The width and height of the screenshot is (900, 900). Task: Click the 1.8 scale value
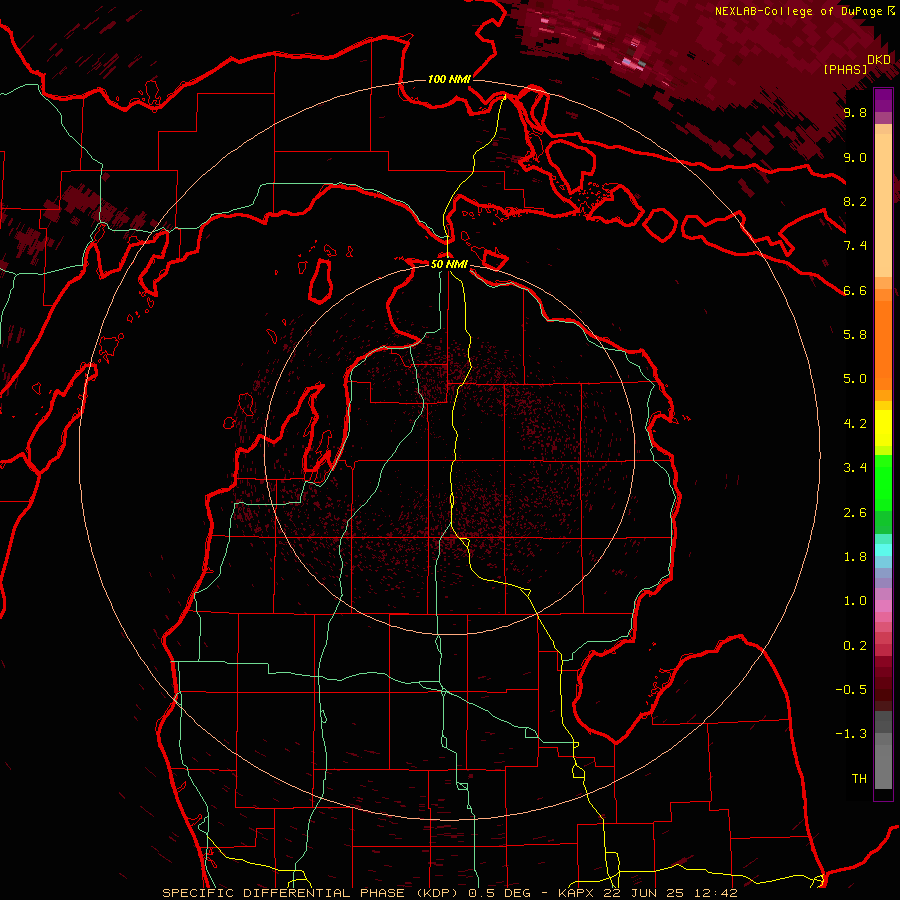(855, 557)
